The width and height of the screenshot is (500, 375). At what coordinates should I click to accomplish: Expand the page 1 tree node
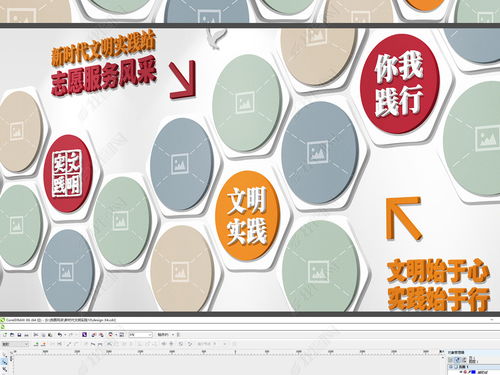(451, 367)
